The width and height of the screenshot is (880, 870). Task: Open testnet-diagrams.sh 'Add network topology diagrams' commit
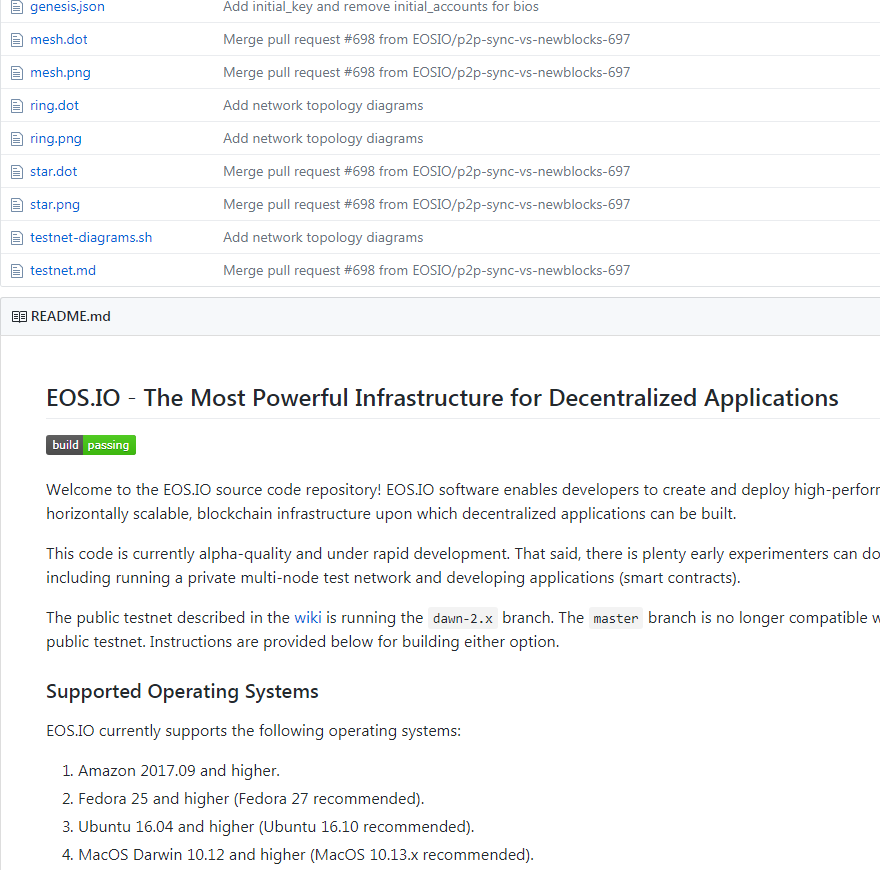point(323,237)
